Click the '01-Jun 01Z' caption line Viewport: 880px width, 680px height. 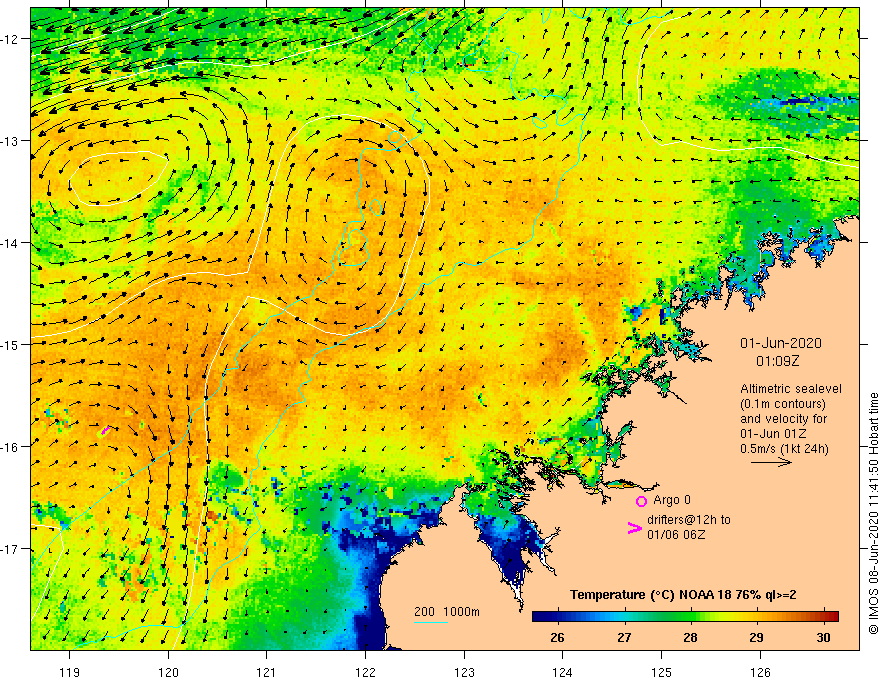pos(773,434)
